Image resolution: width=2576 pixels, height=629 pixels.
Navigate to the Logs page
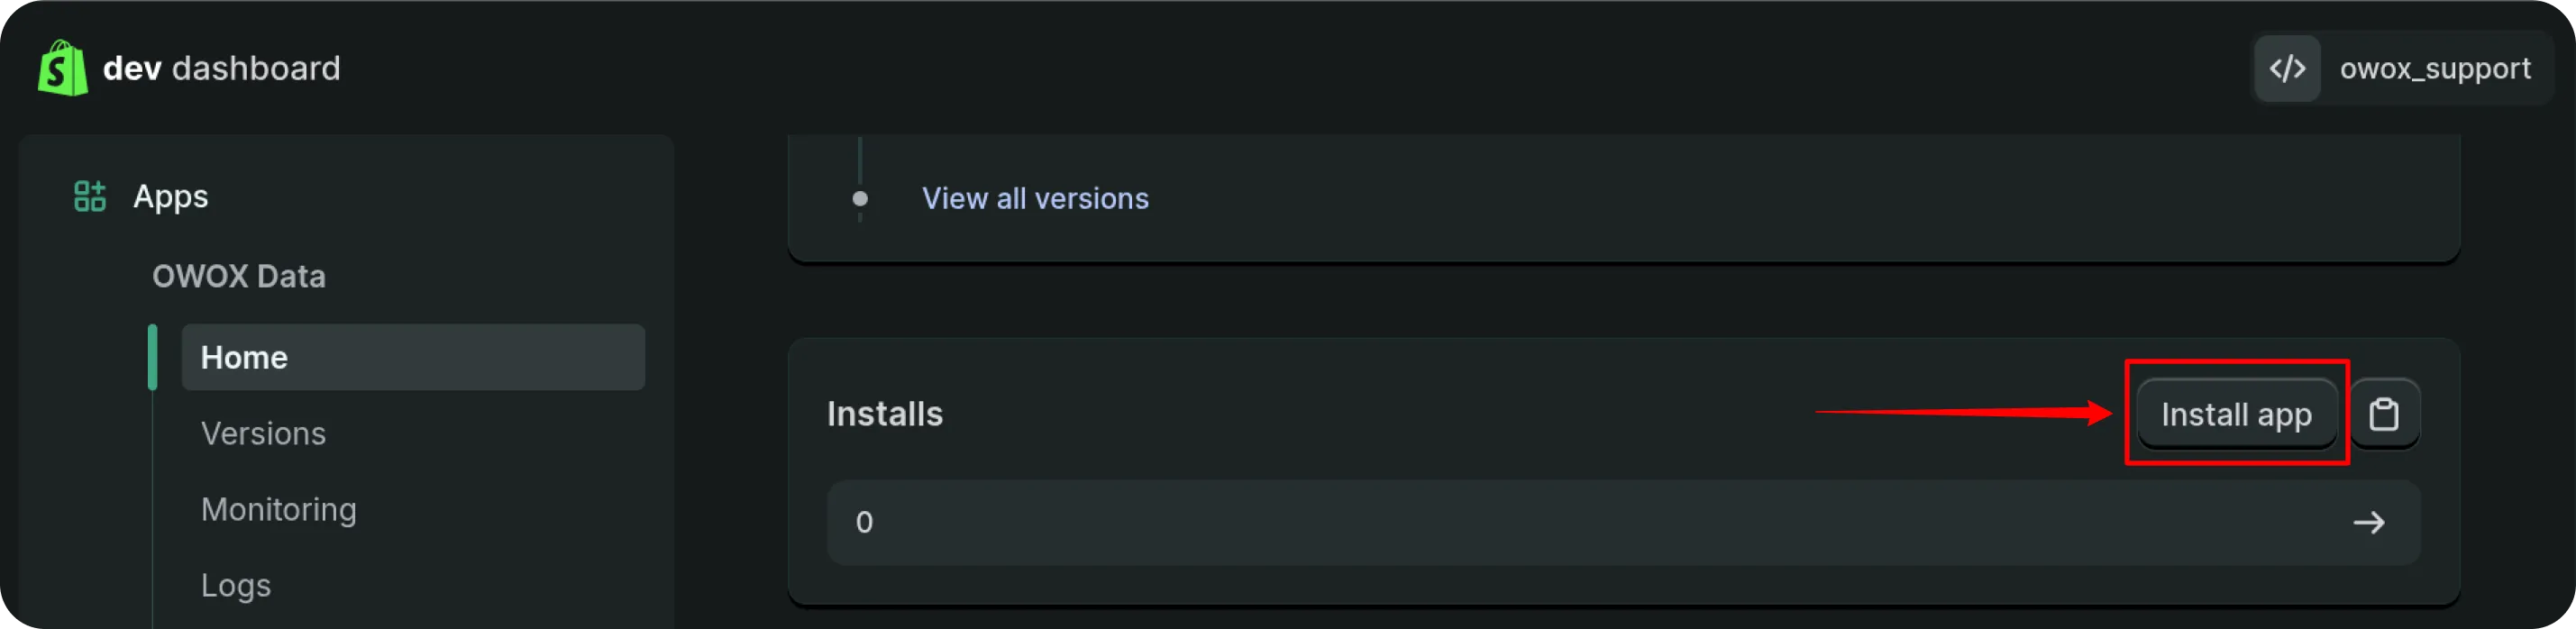[236, 585]
